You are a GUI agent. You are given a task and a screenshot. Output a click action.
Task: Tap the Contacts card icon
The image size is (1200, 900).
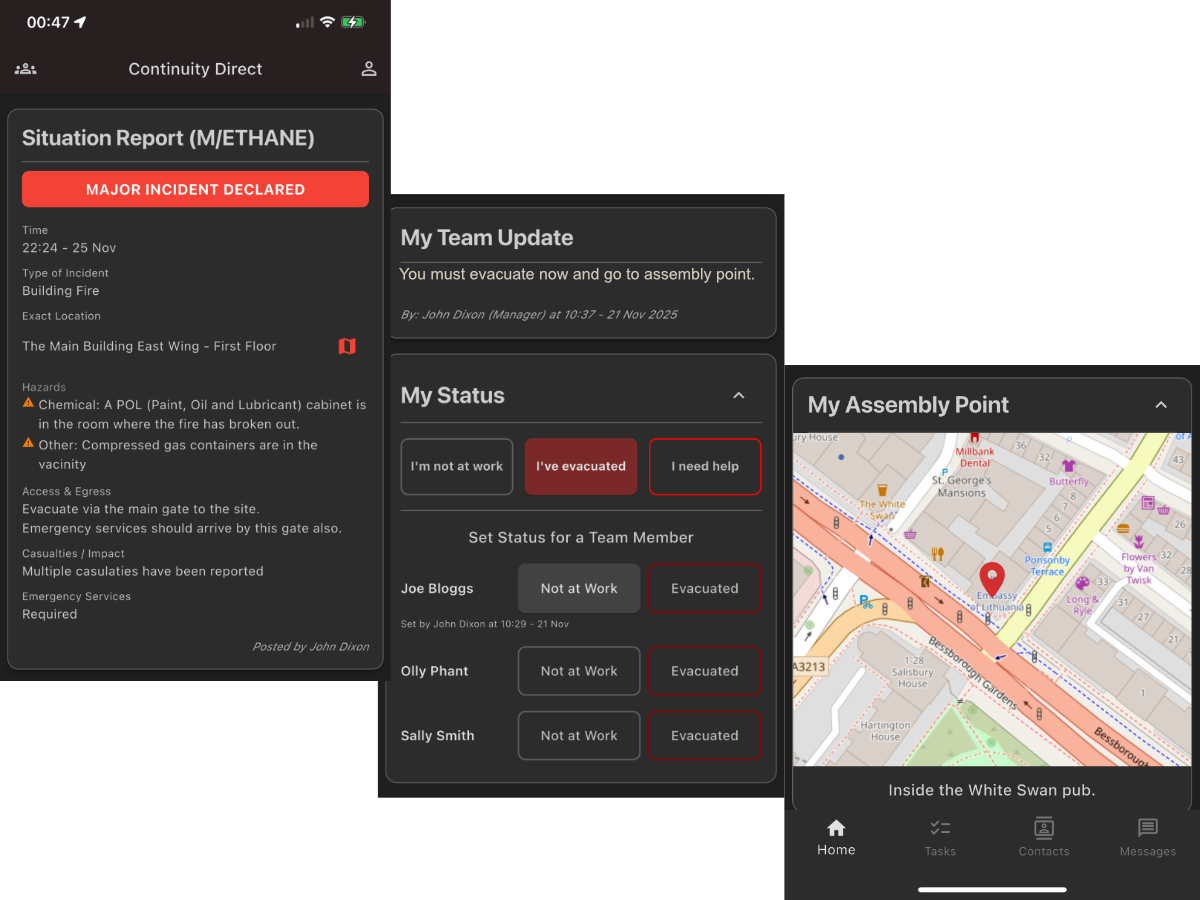(1044, 830)
